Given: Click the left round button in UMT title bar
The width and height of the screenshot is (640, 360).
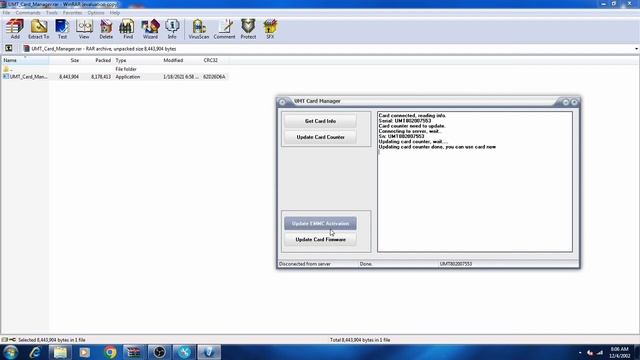Looking at the screenshot, I should point(282,102).
